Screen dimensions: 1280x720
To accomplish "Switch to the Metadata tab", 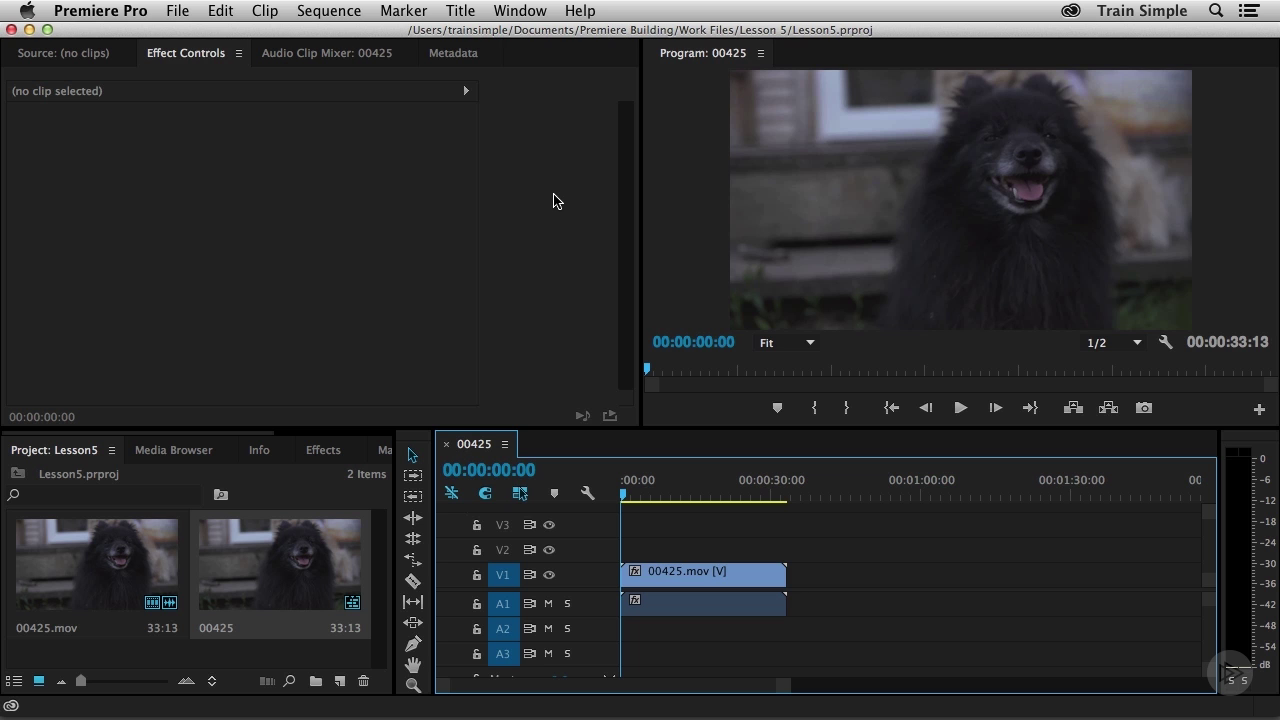I will click(x=453, y=53).
